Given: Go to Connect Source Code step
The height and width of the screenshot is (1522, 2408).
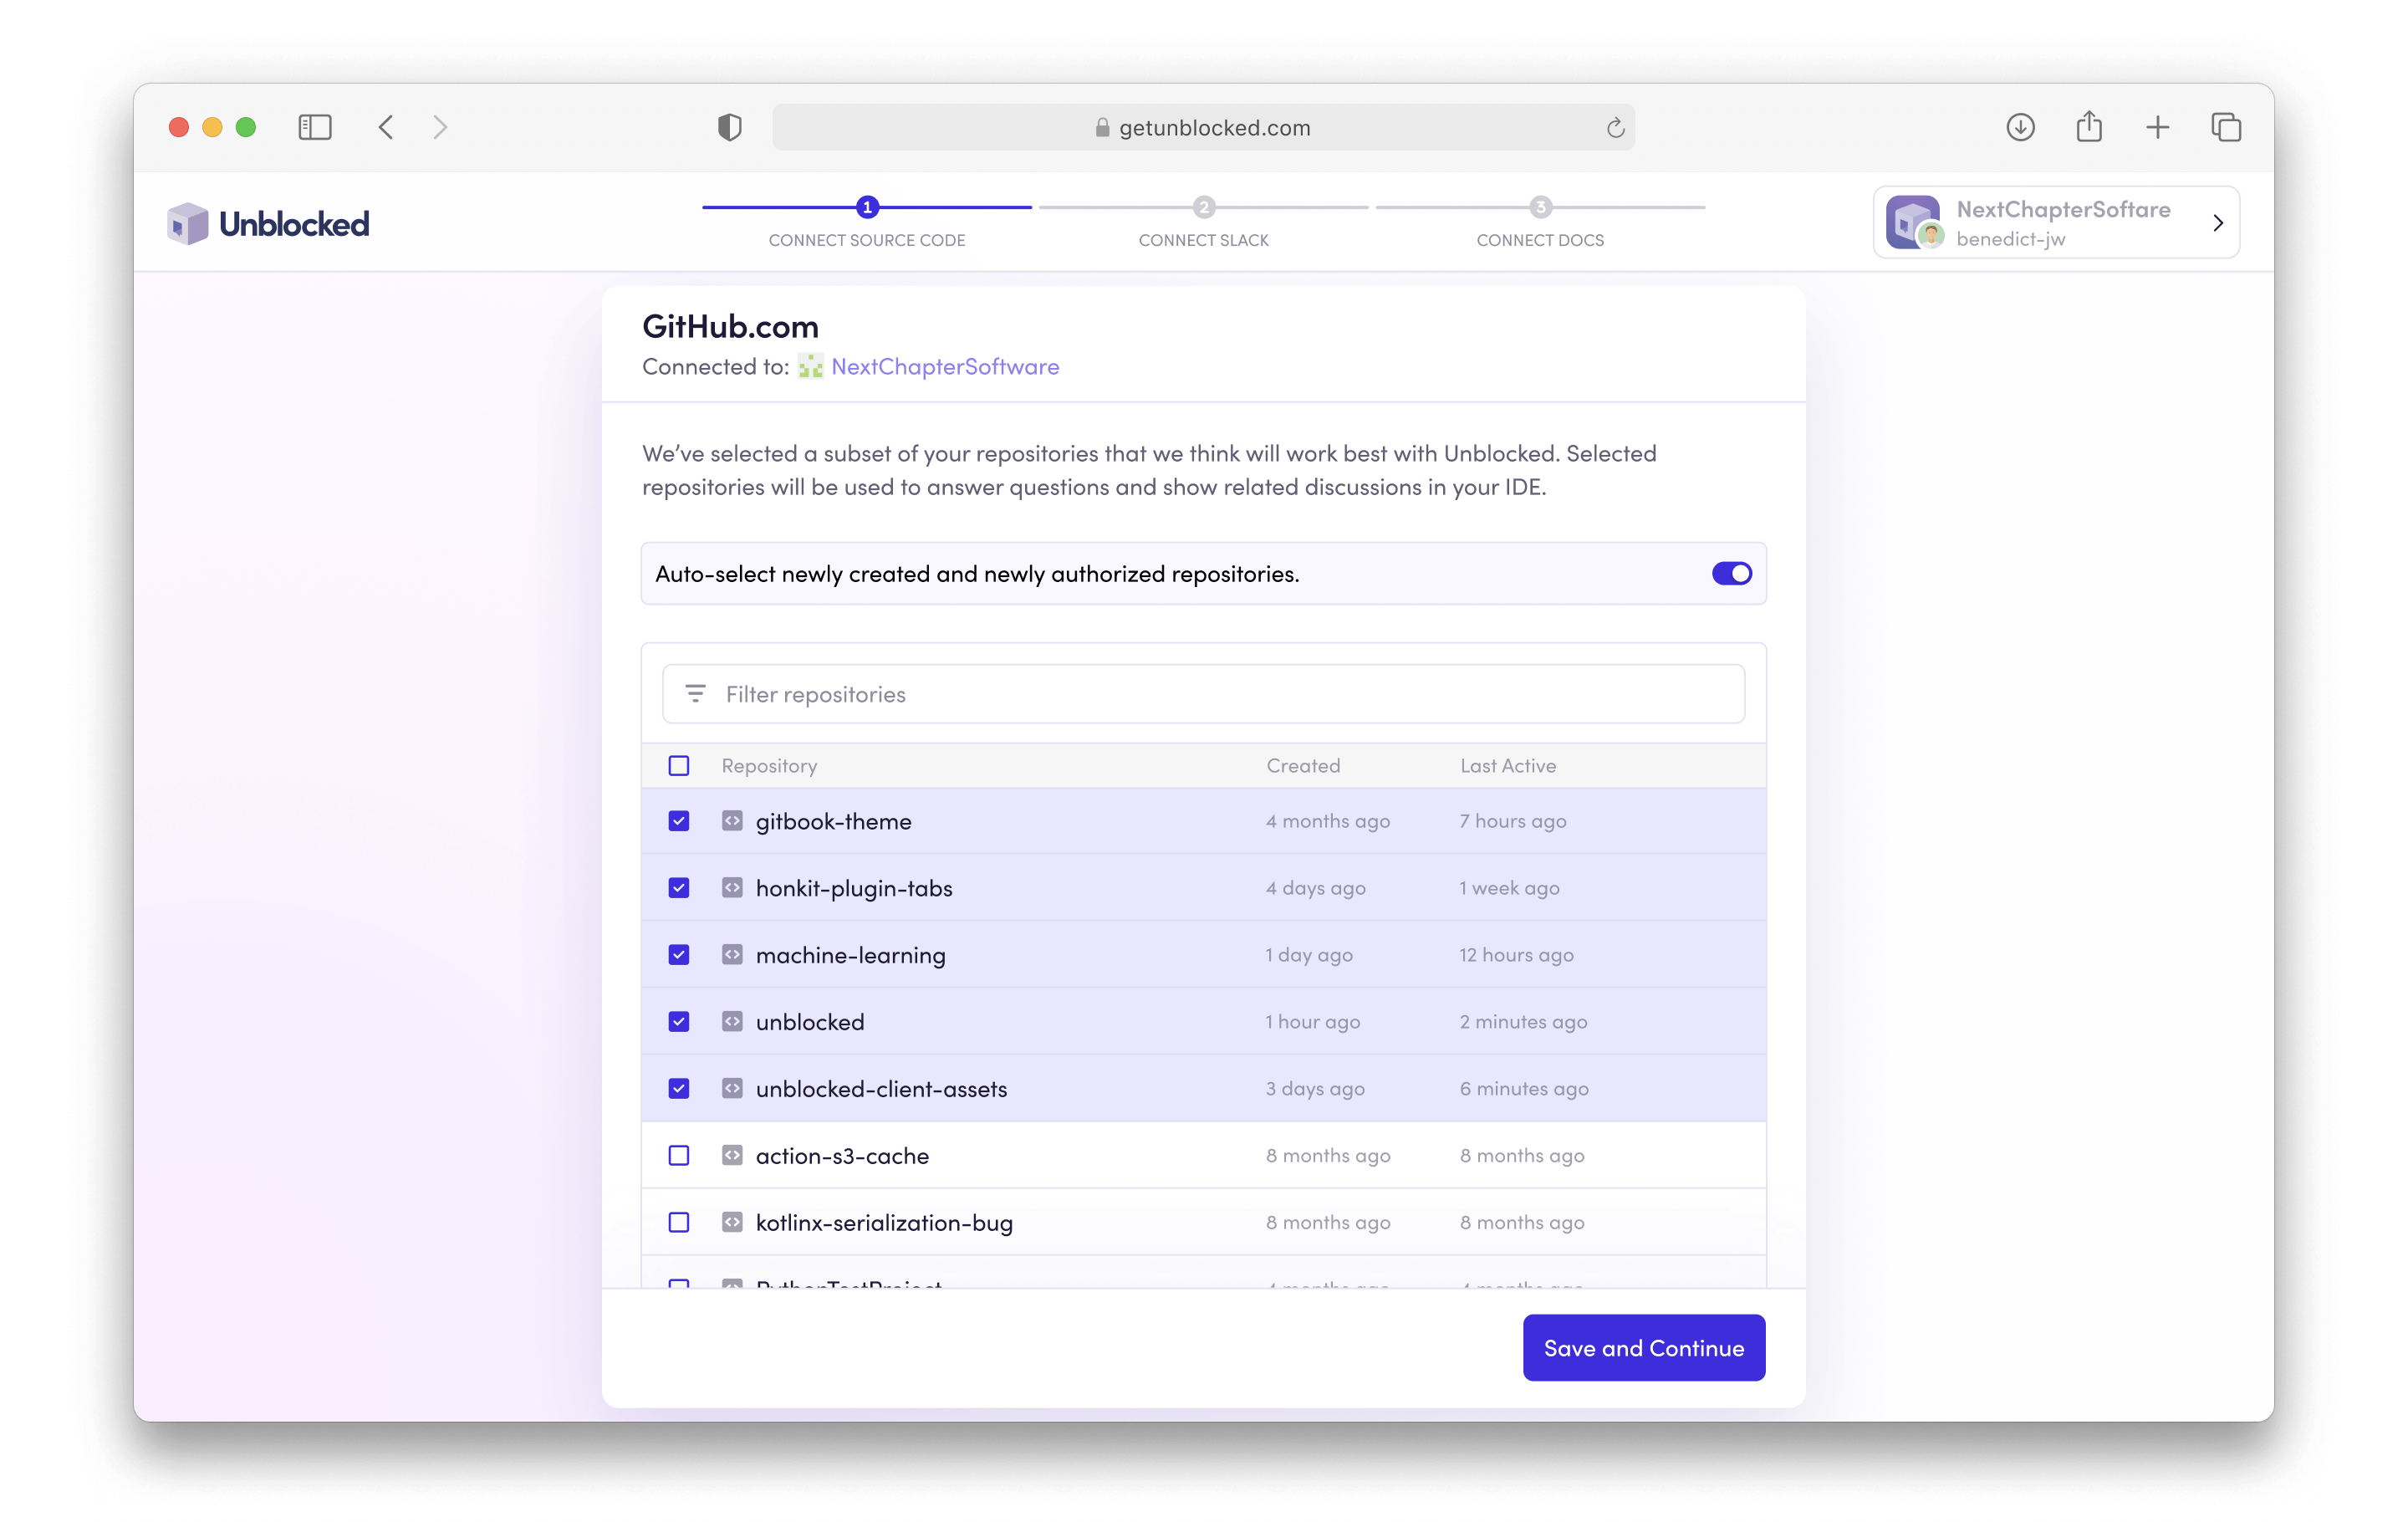Looking at the screenshot, I should pos(867,240).
